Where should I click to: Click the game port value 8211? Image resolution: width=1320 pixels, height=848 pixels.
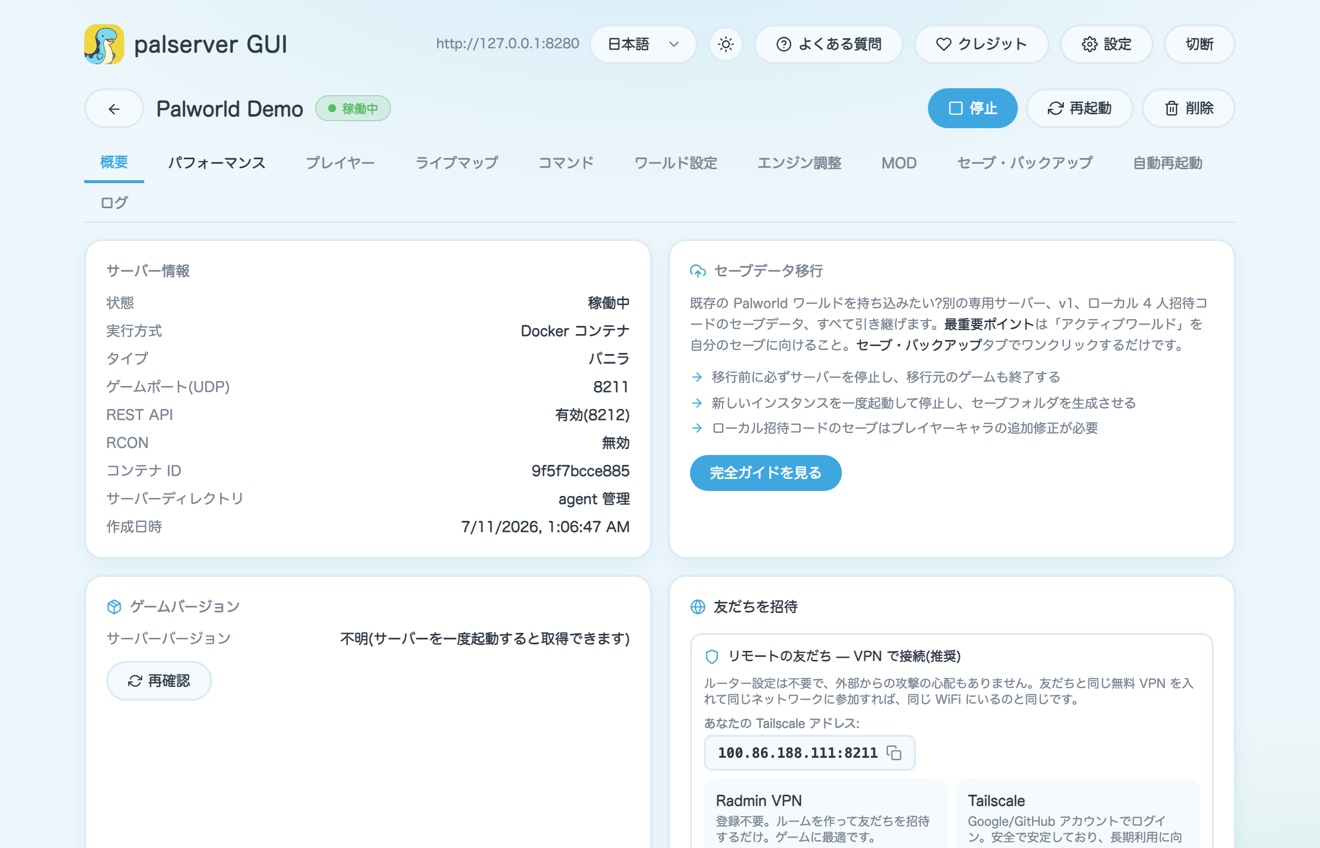click(x=611, y=387)
